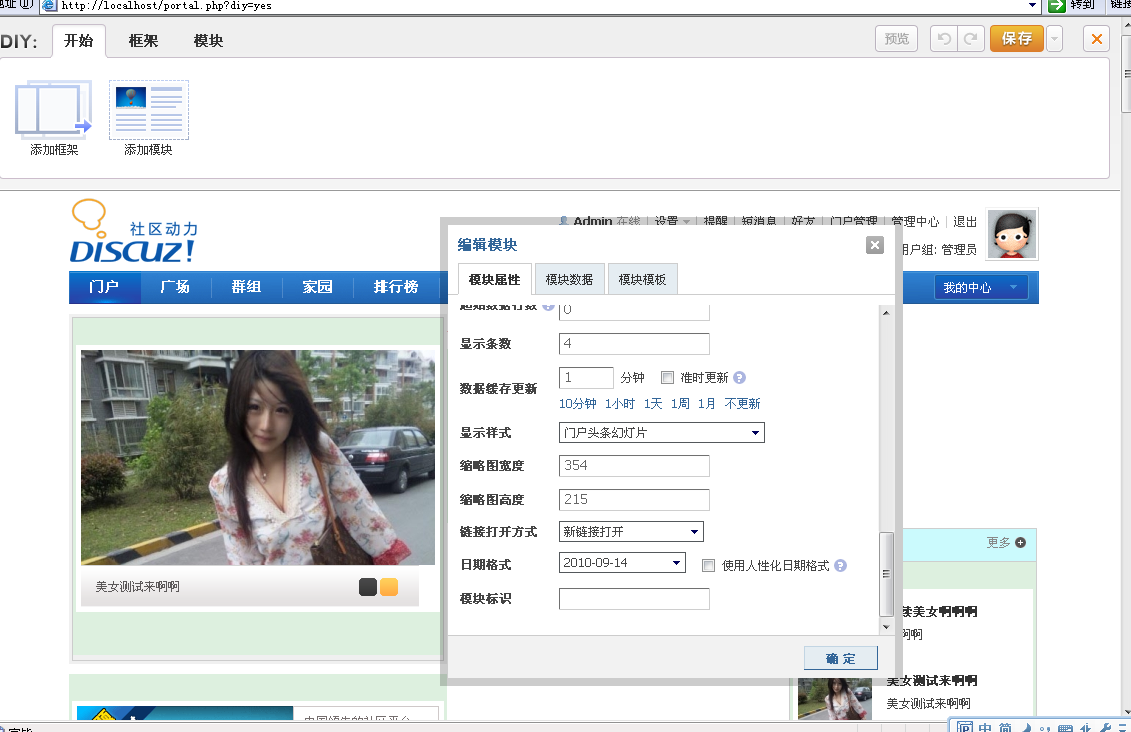Screen dimensions: 1131x732
Task: Click the 数据缓存更新 minutes input
Action: point(586,377)
